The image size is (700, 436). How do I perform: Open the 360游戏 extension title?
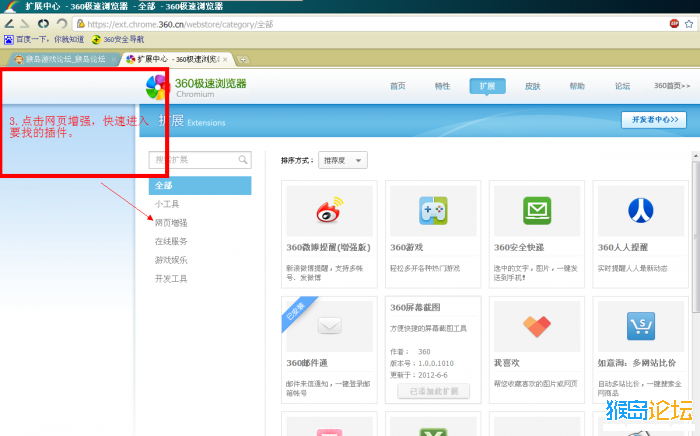coord(406,247)
